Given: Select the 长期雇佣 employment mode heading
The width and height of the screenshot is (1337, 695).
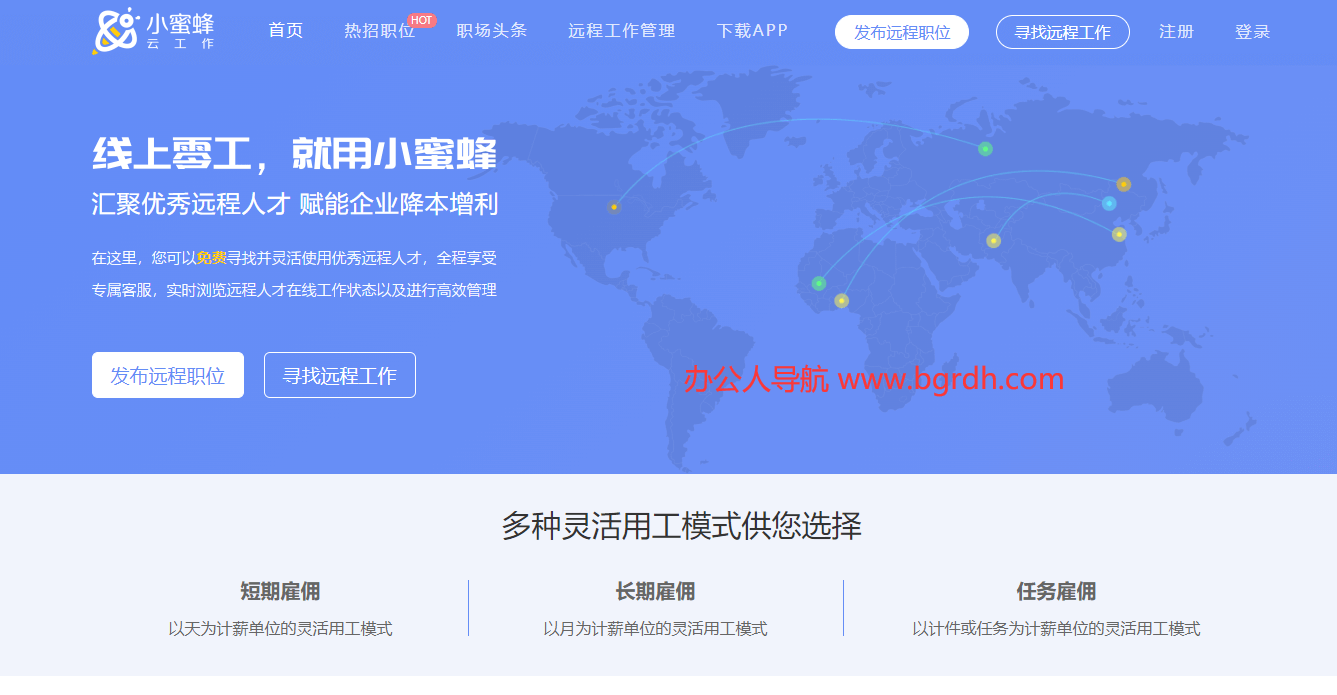Looking at the screenshot, I should (x=655, y=591).
